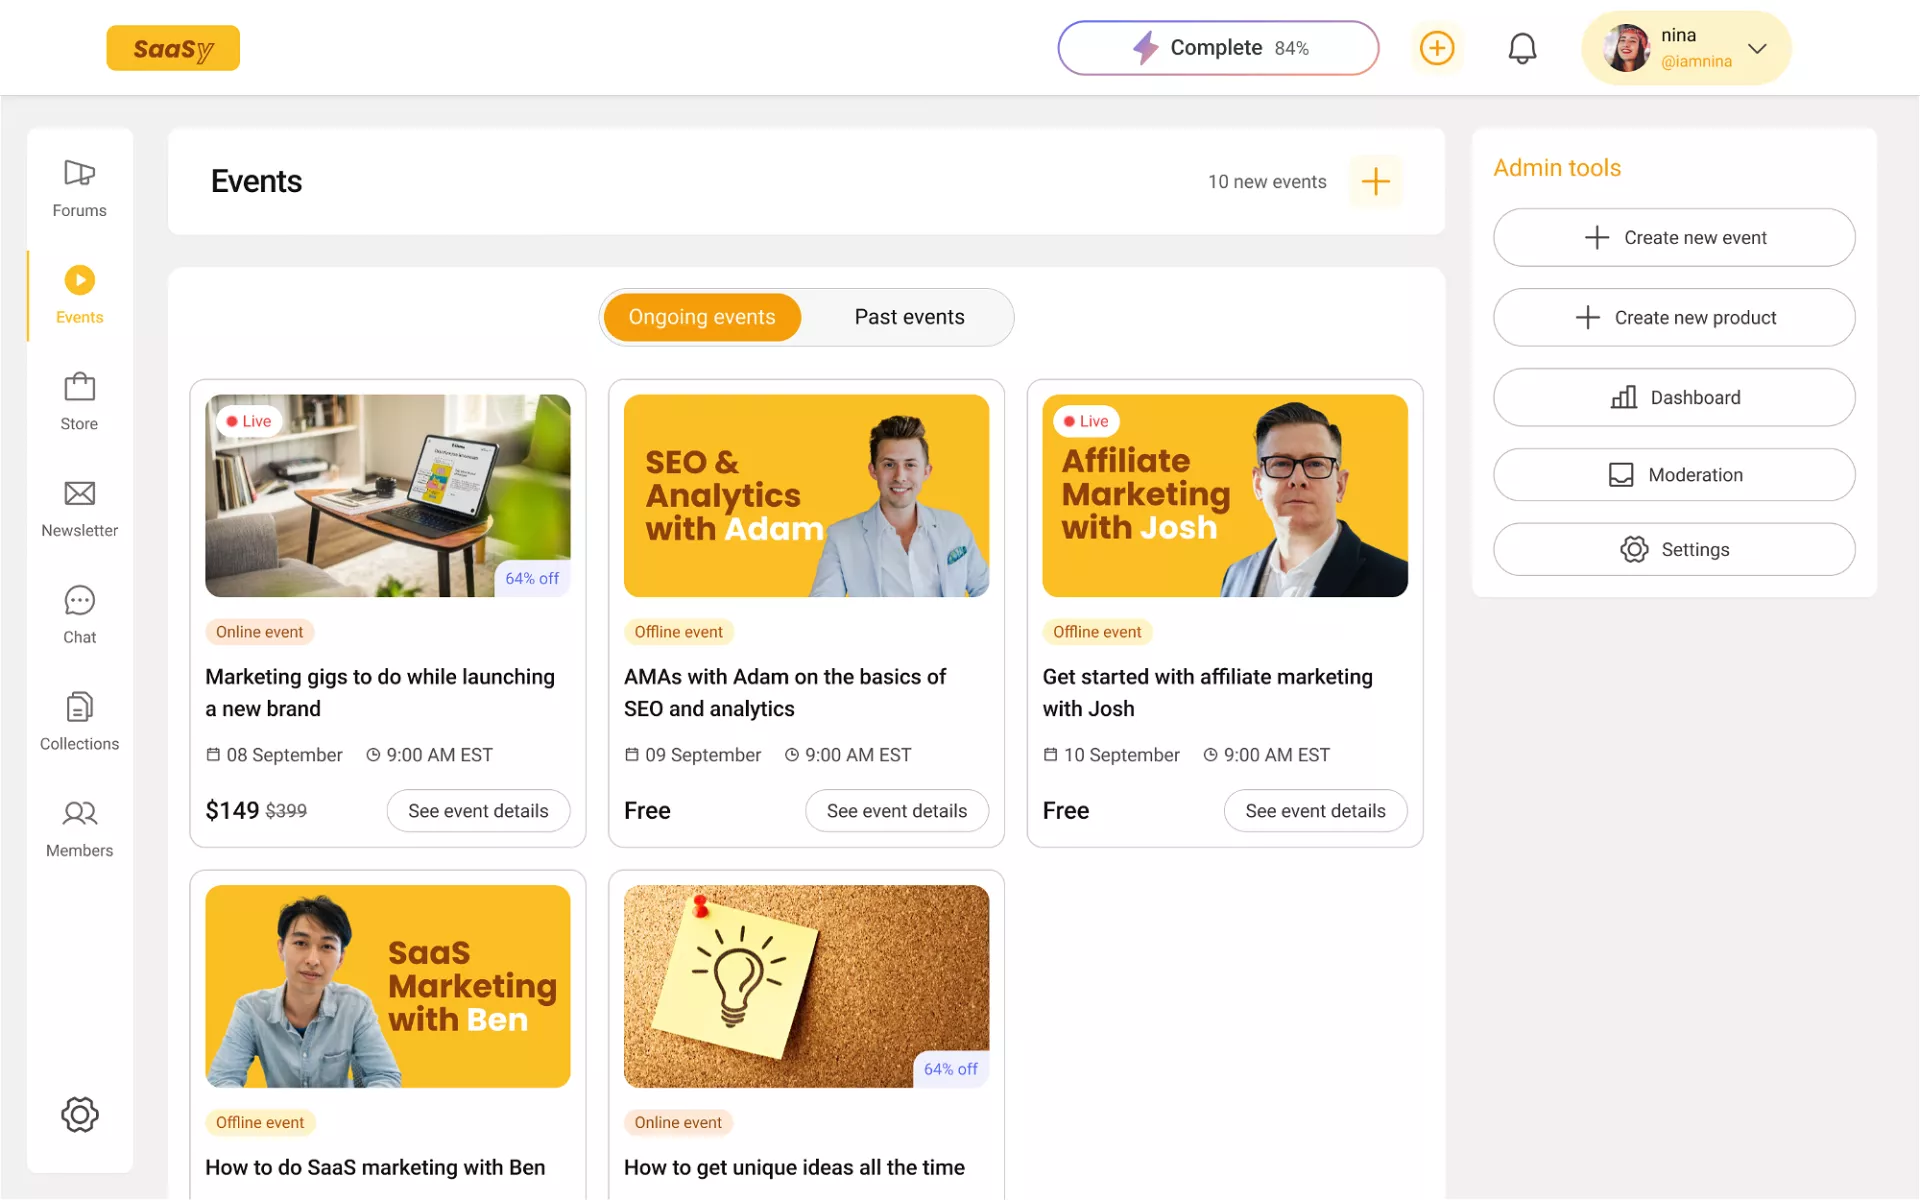Switch to the Past events tab
The image size is (1920, 1200).
tap(908, 317)
